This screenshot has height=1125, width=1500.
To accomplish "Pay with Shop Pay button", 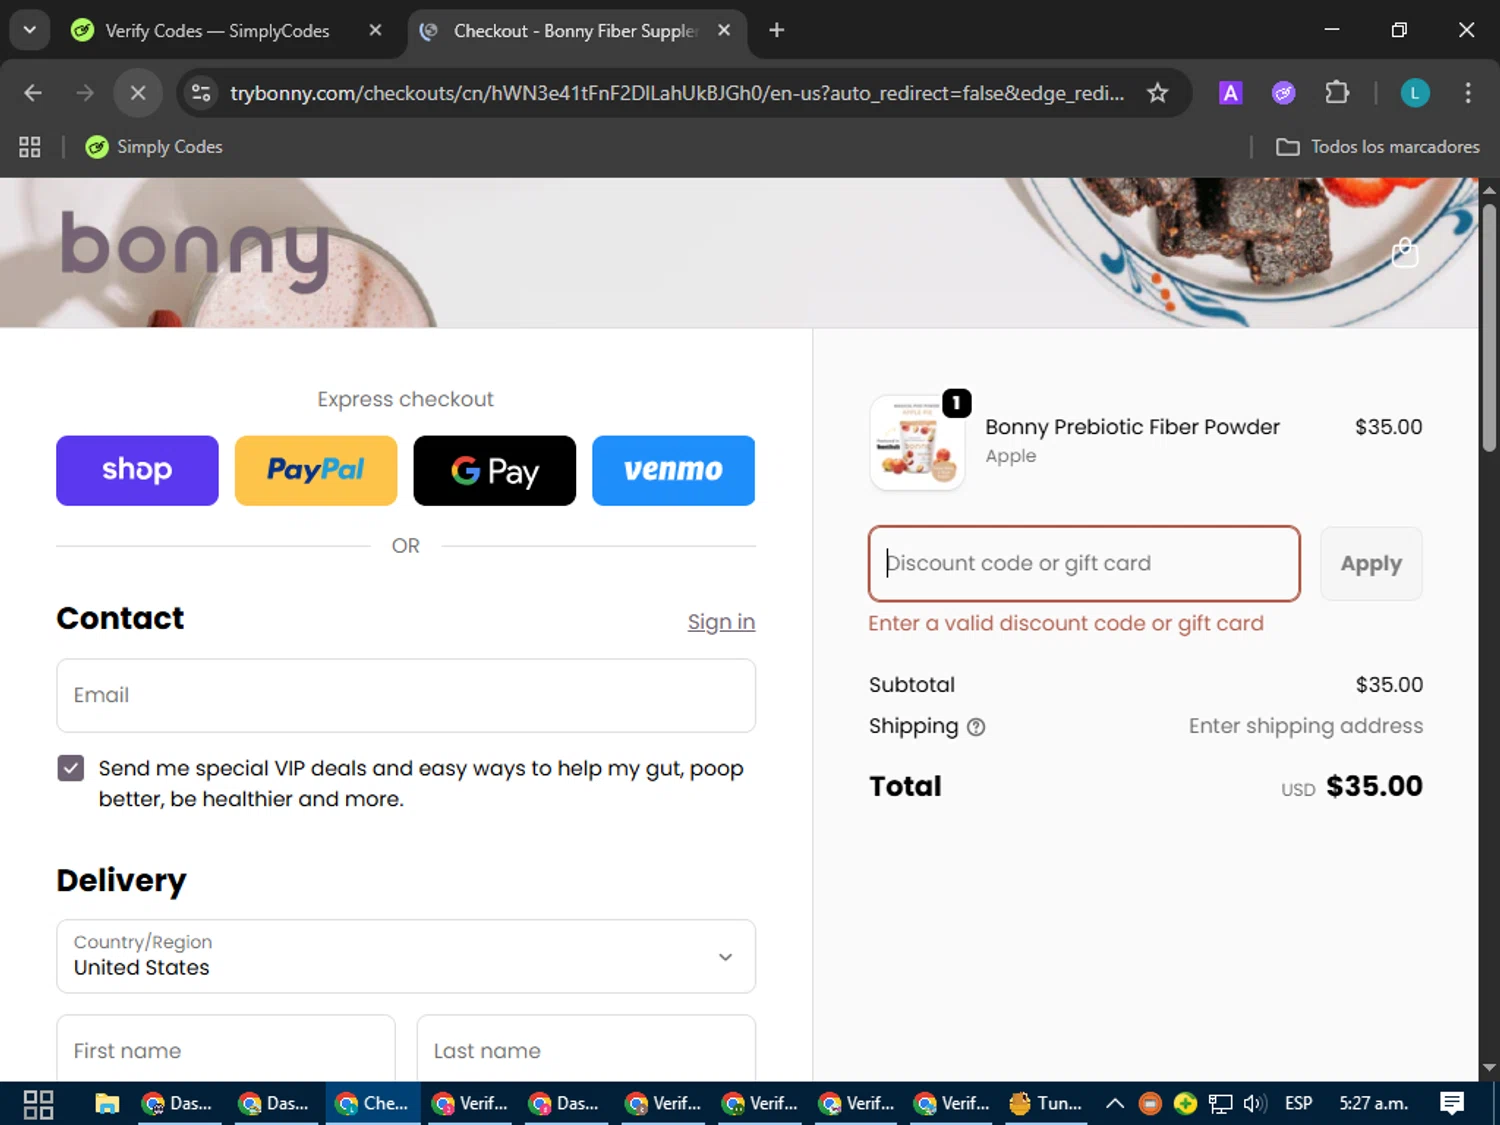I will [x=137, y=470].
